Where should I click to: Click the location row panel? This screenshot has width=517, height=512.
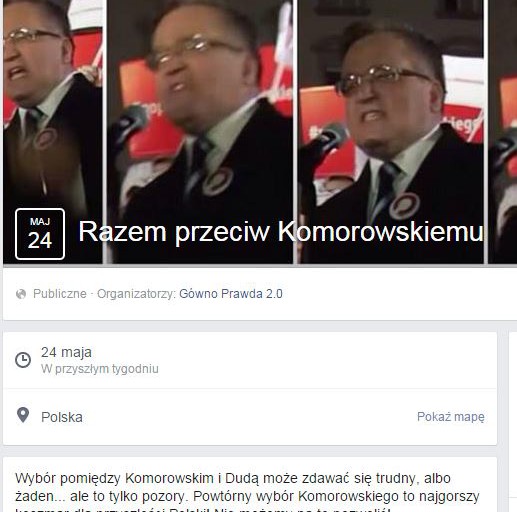pos(250,417)
